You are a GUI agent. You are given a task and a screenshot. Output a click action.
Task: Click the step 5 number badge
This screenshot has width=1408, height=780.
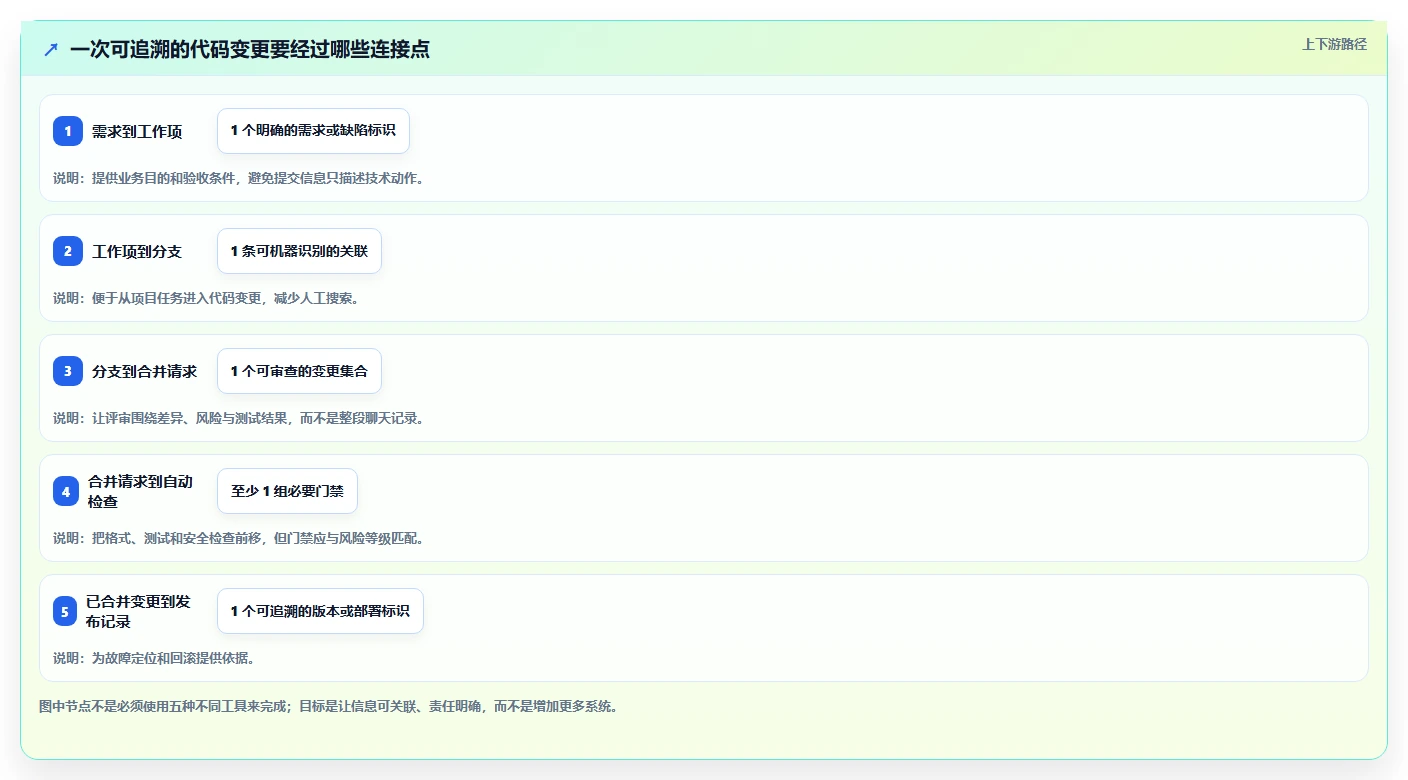coord(65,611)
